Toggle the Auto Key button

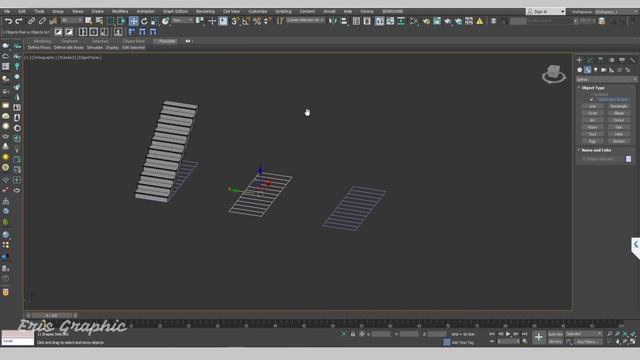pyautogui.click(x=555, y=334)
